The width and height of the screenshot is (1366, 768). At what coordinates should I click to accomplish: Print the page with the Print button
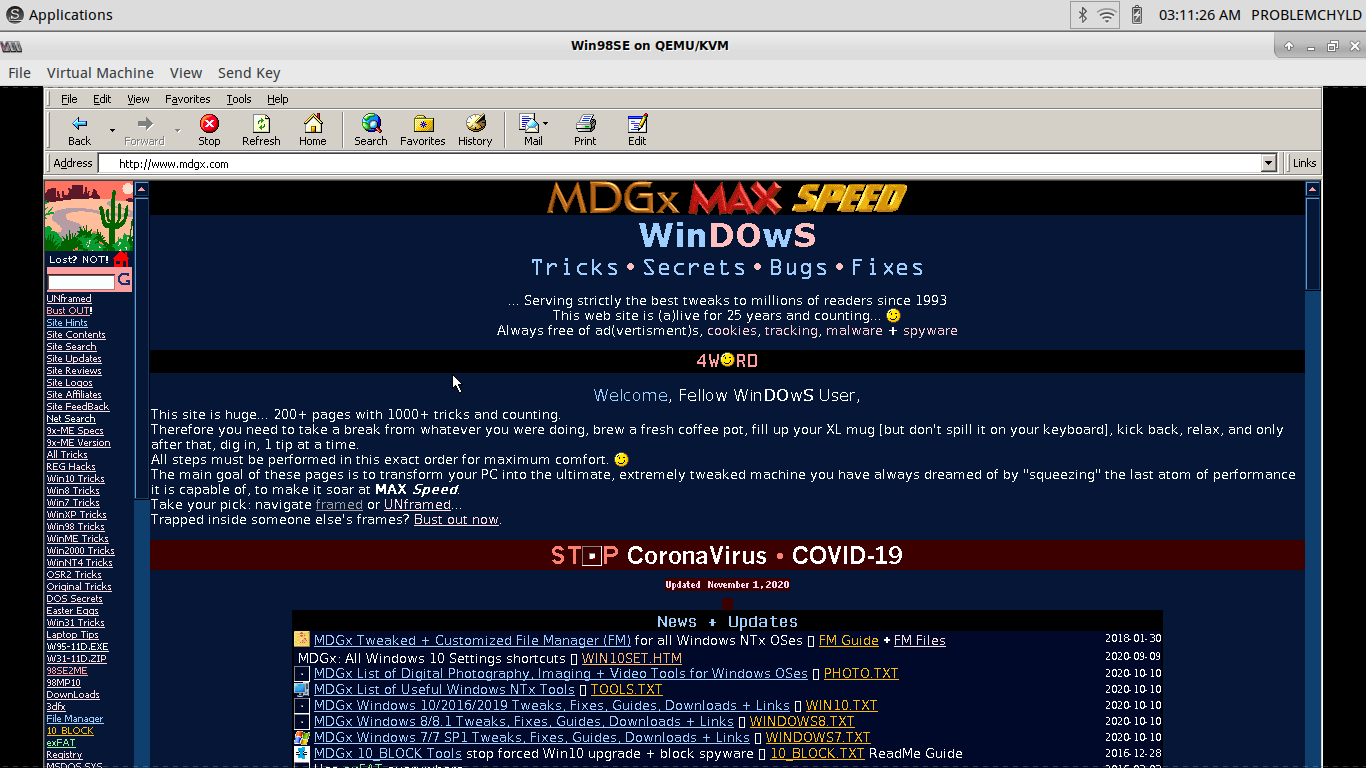tap(585, 130)
